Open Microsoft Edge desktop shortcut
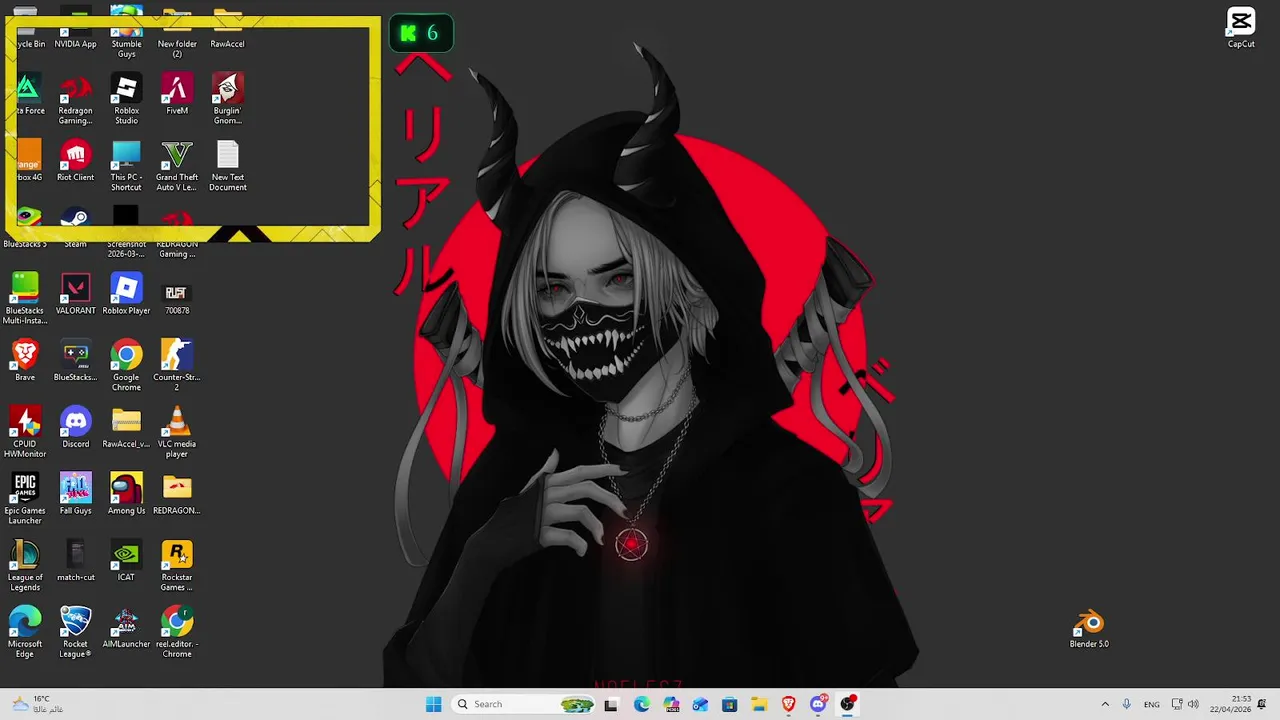Image resolution: width=1280 pixels, height=720 pixels. [25, 633]
